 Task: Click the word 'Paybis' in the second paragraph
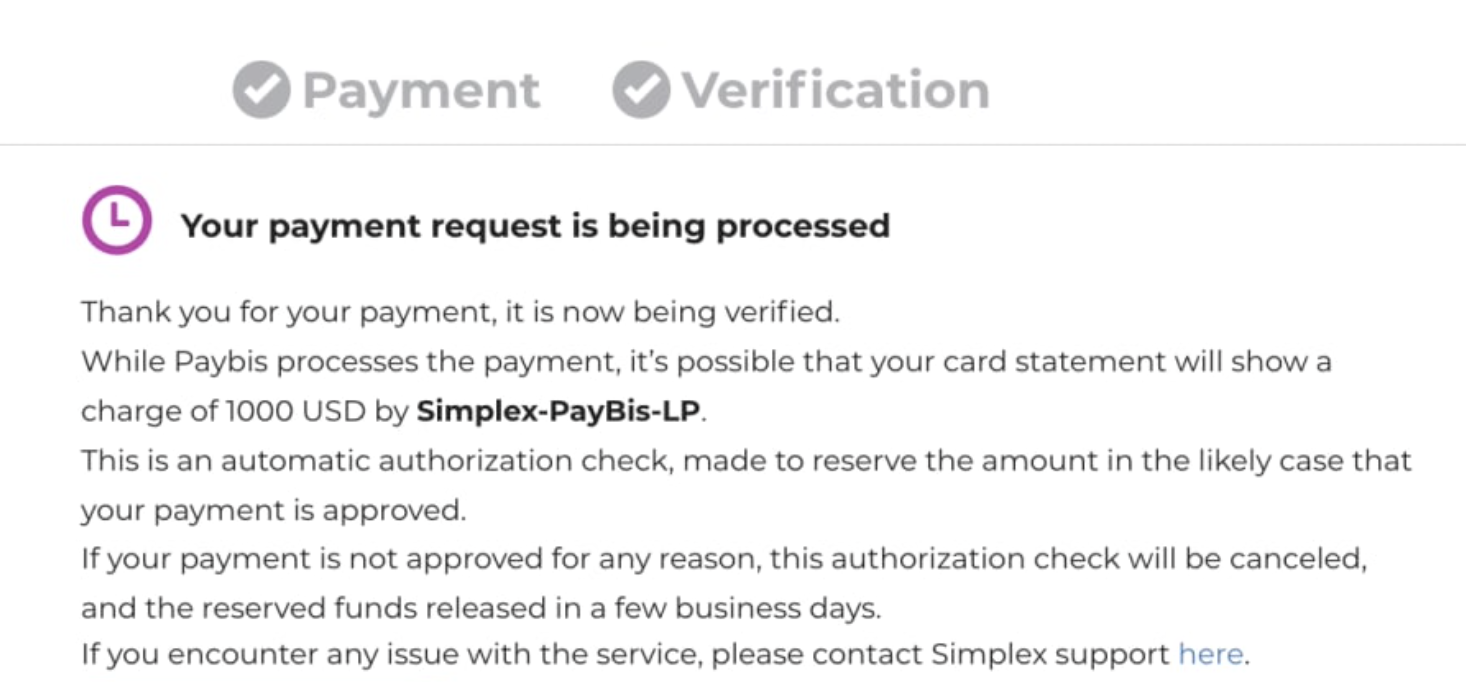click(221, 362)
